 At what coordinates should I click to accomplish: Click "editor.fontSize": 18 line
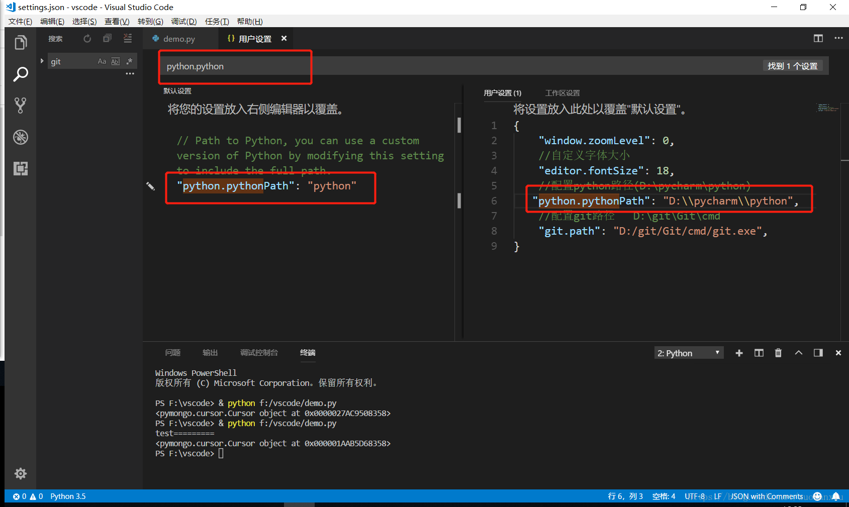pos(606,171)
